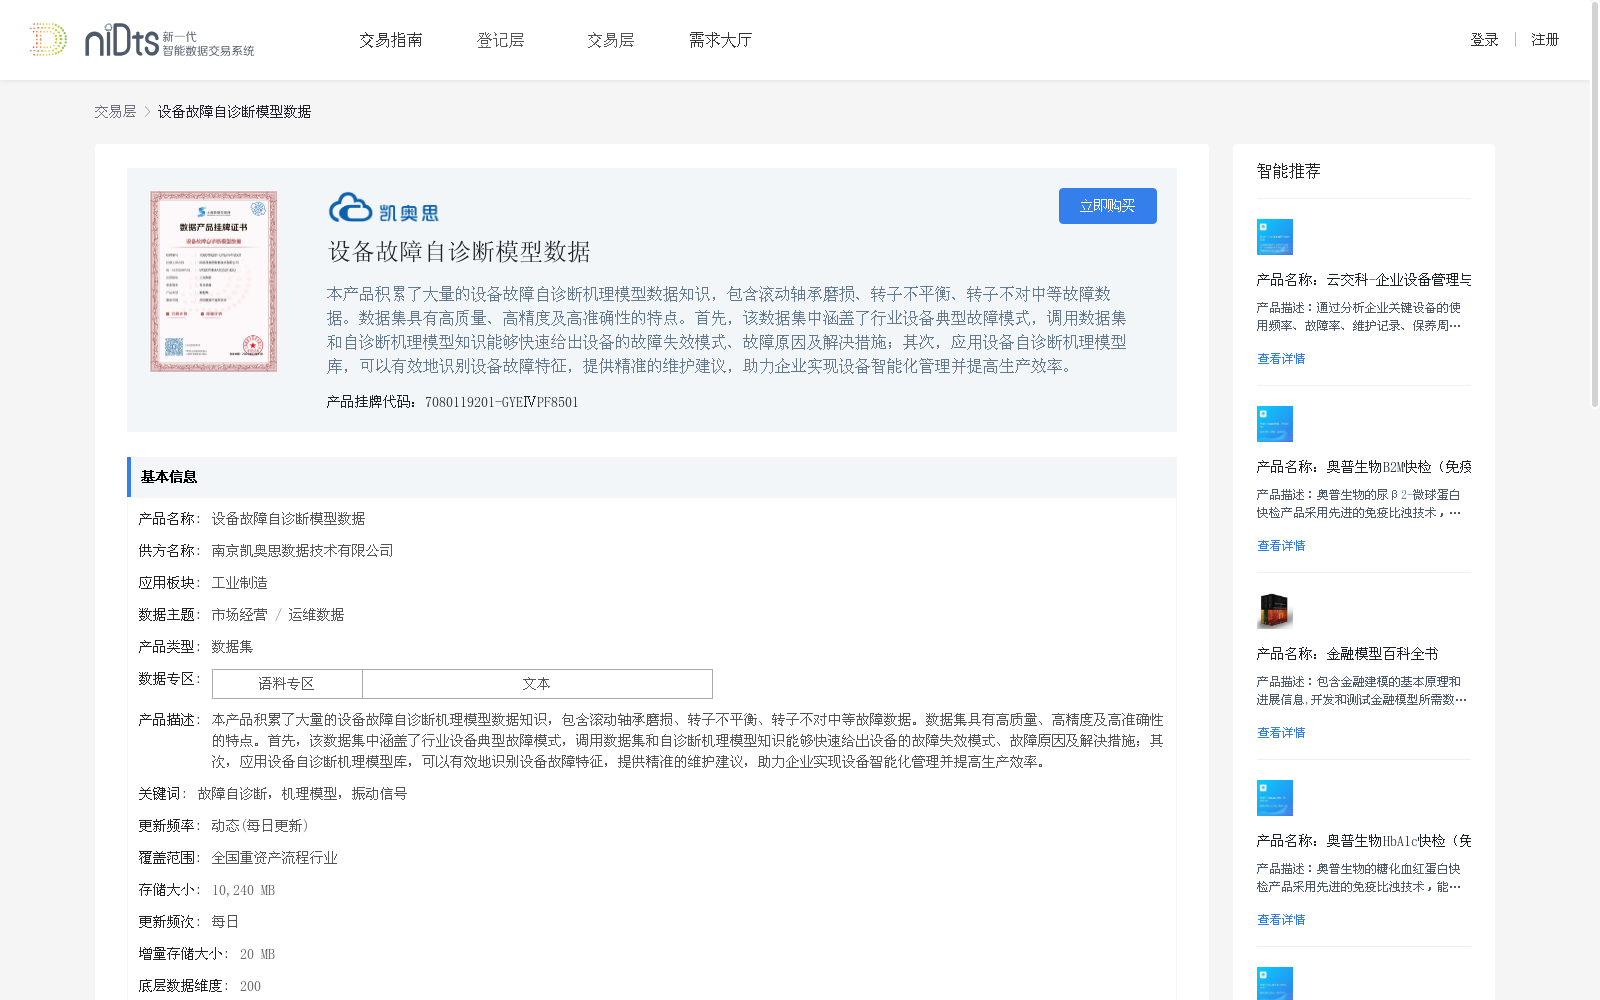
Task: Click the 基本信息 section header
Action: pos(652,477)
